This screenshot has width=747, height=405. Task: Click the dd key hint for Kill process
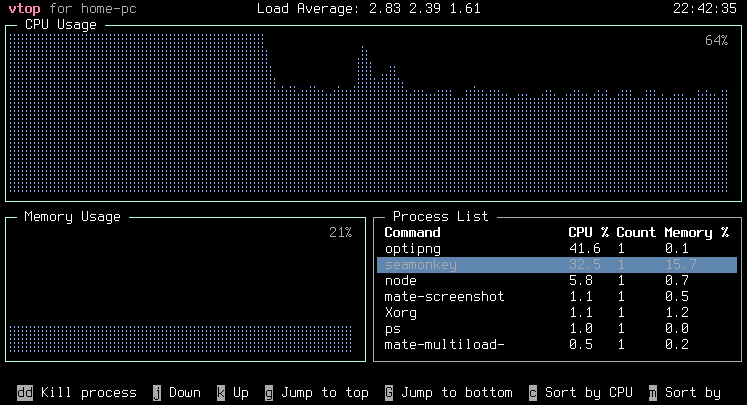click(25, 393)
